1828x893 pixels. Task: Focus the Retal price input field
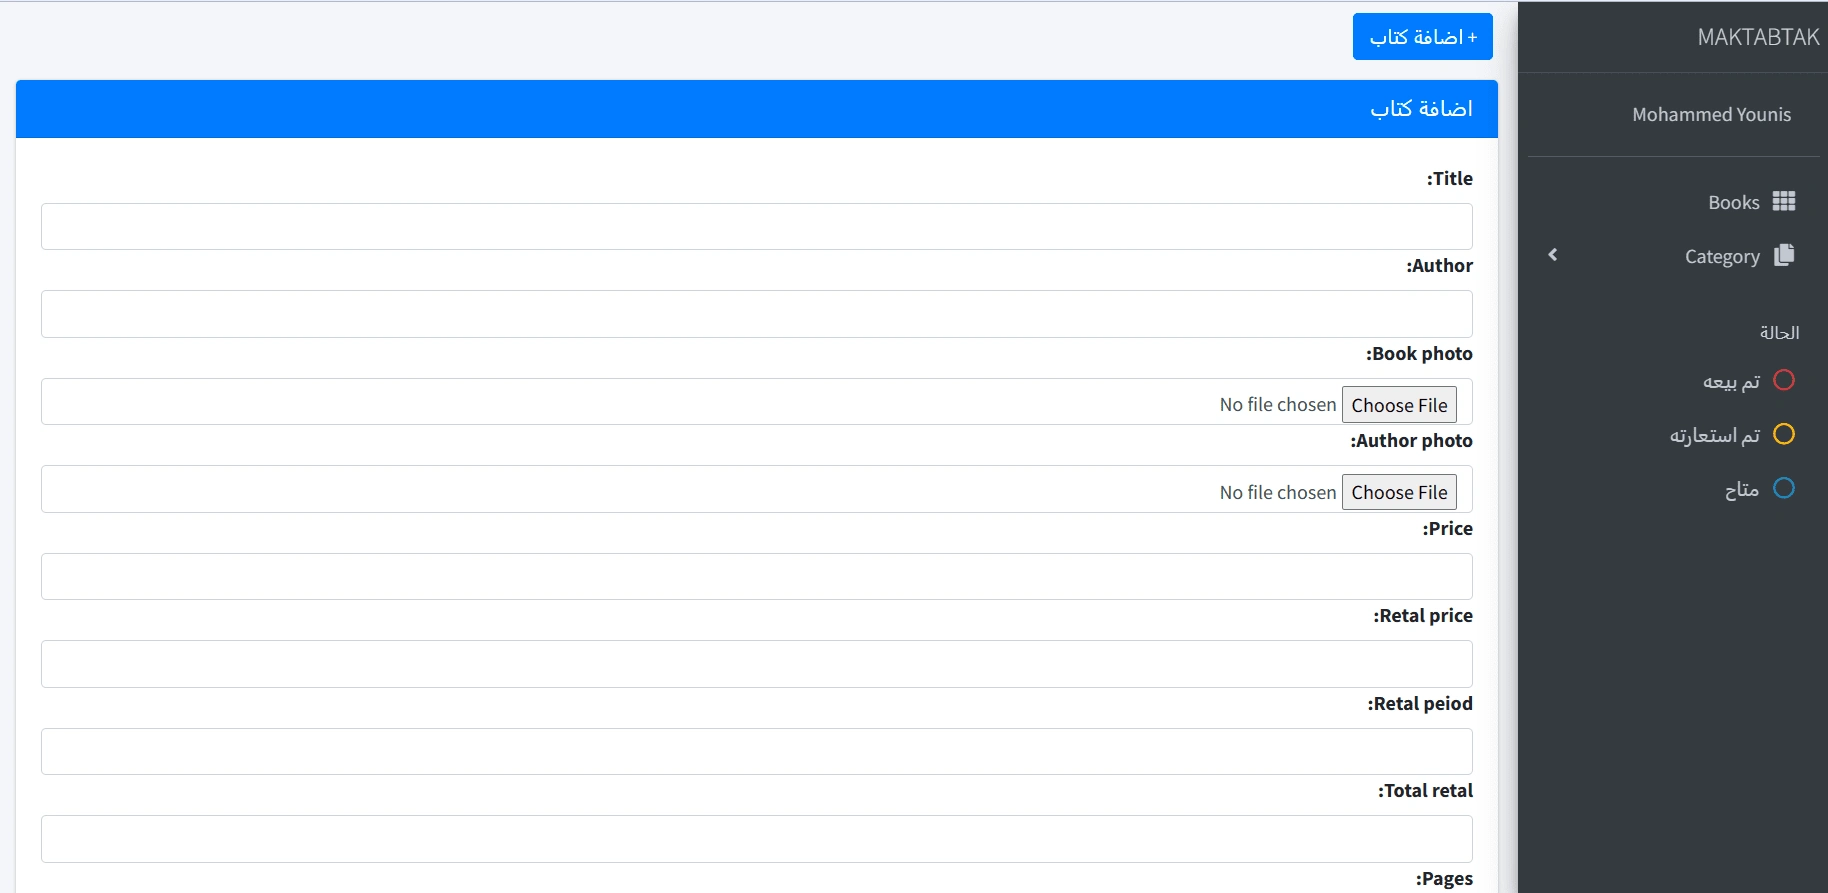tap(757, 664)
